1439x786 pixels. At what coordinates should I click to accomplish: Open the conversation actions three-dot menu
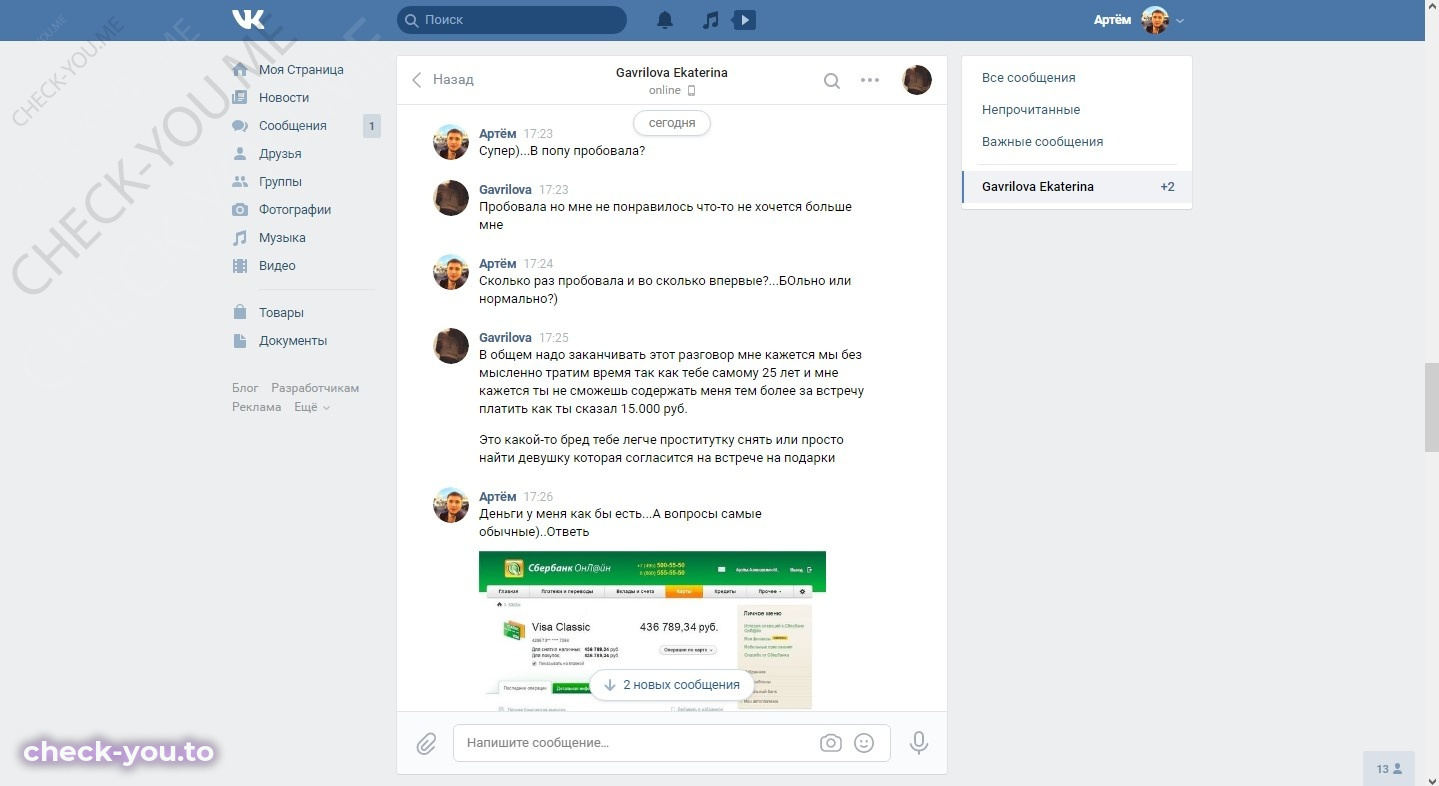(870, 80)
